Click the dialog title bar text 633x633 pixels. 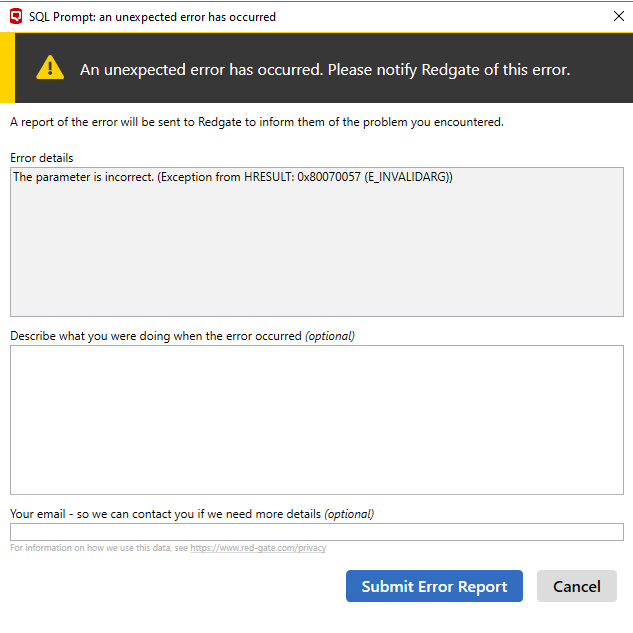pos(152,17)
